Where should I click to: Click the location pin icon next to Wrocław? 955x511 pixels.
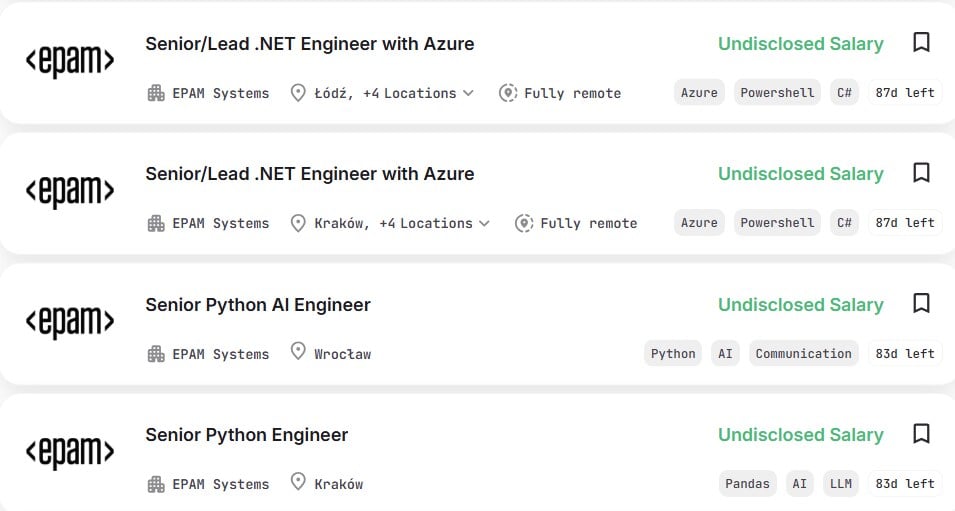pyautogui.click(x=298, y=351)
